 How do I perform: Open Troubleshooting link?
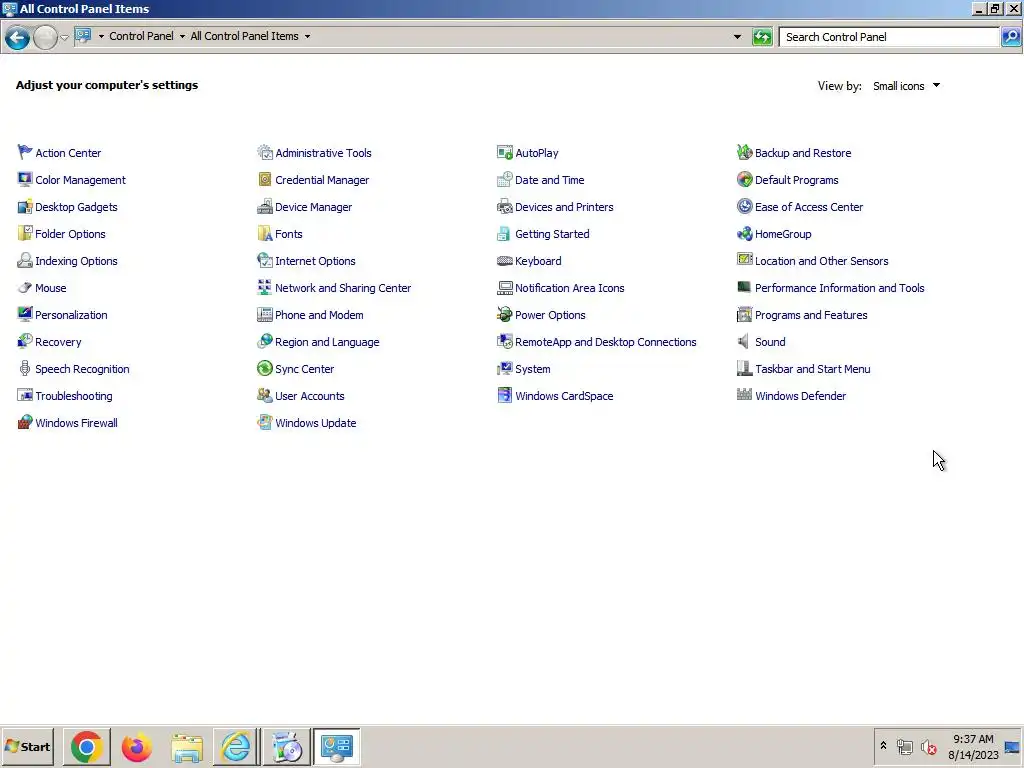(74, 396)
